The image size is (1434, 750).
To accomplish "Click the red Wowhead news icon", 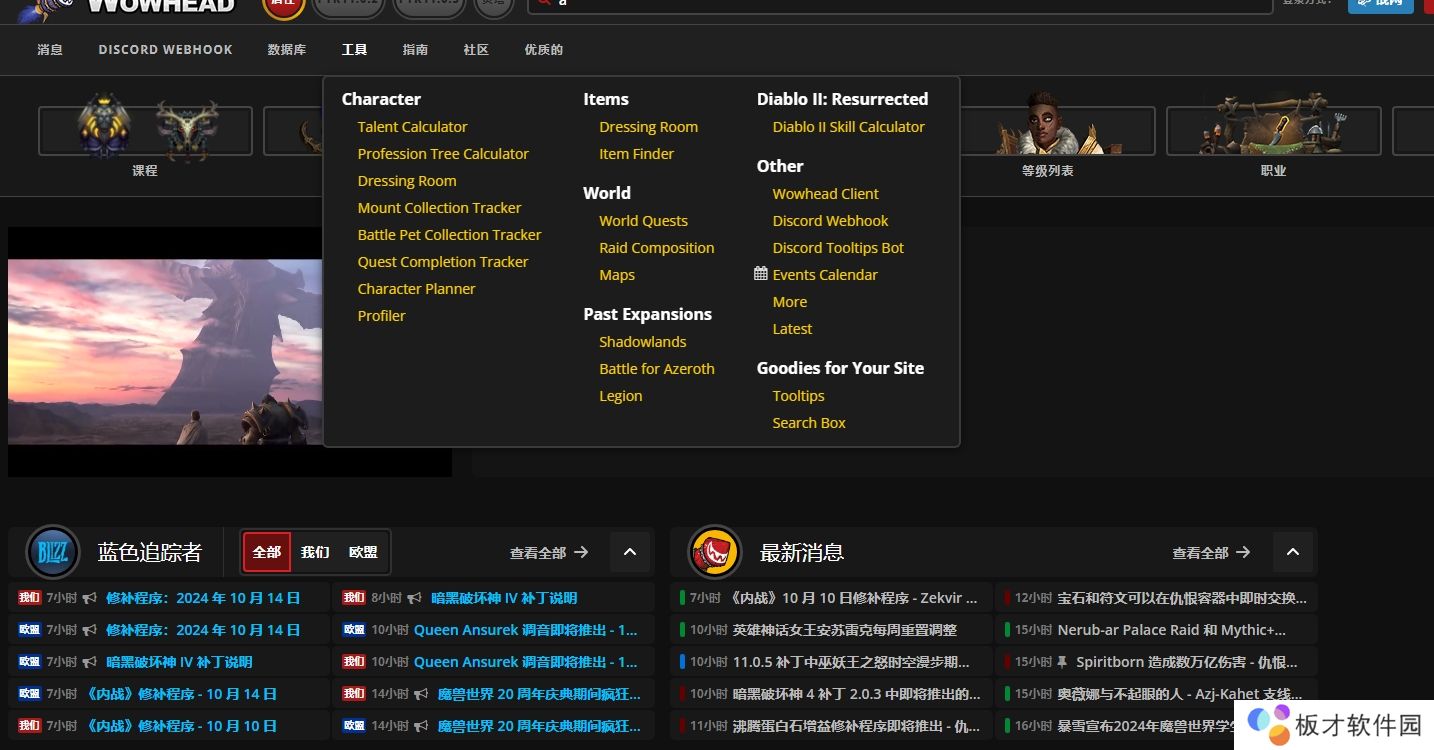I will (715, 552).
